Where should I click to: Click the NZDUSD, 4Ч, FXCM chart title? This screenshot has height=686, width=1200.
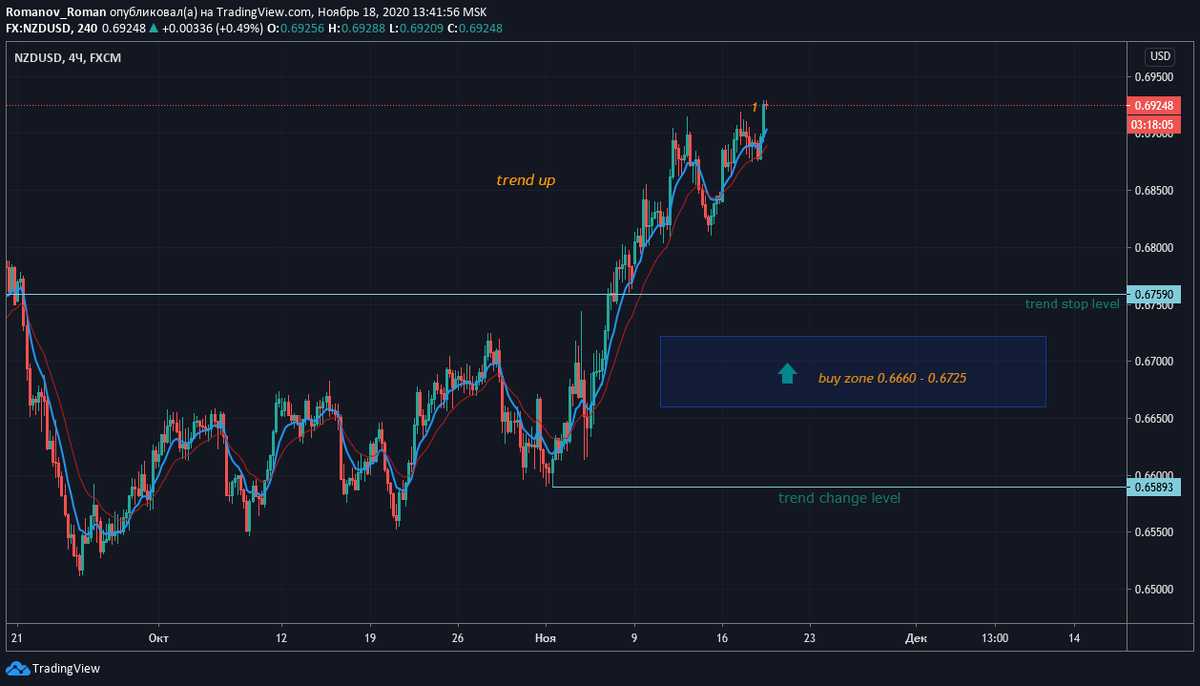coord(67,59)
